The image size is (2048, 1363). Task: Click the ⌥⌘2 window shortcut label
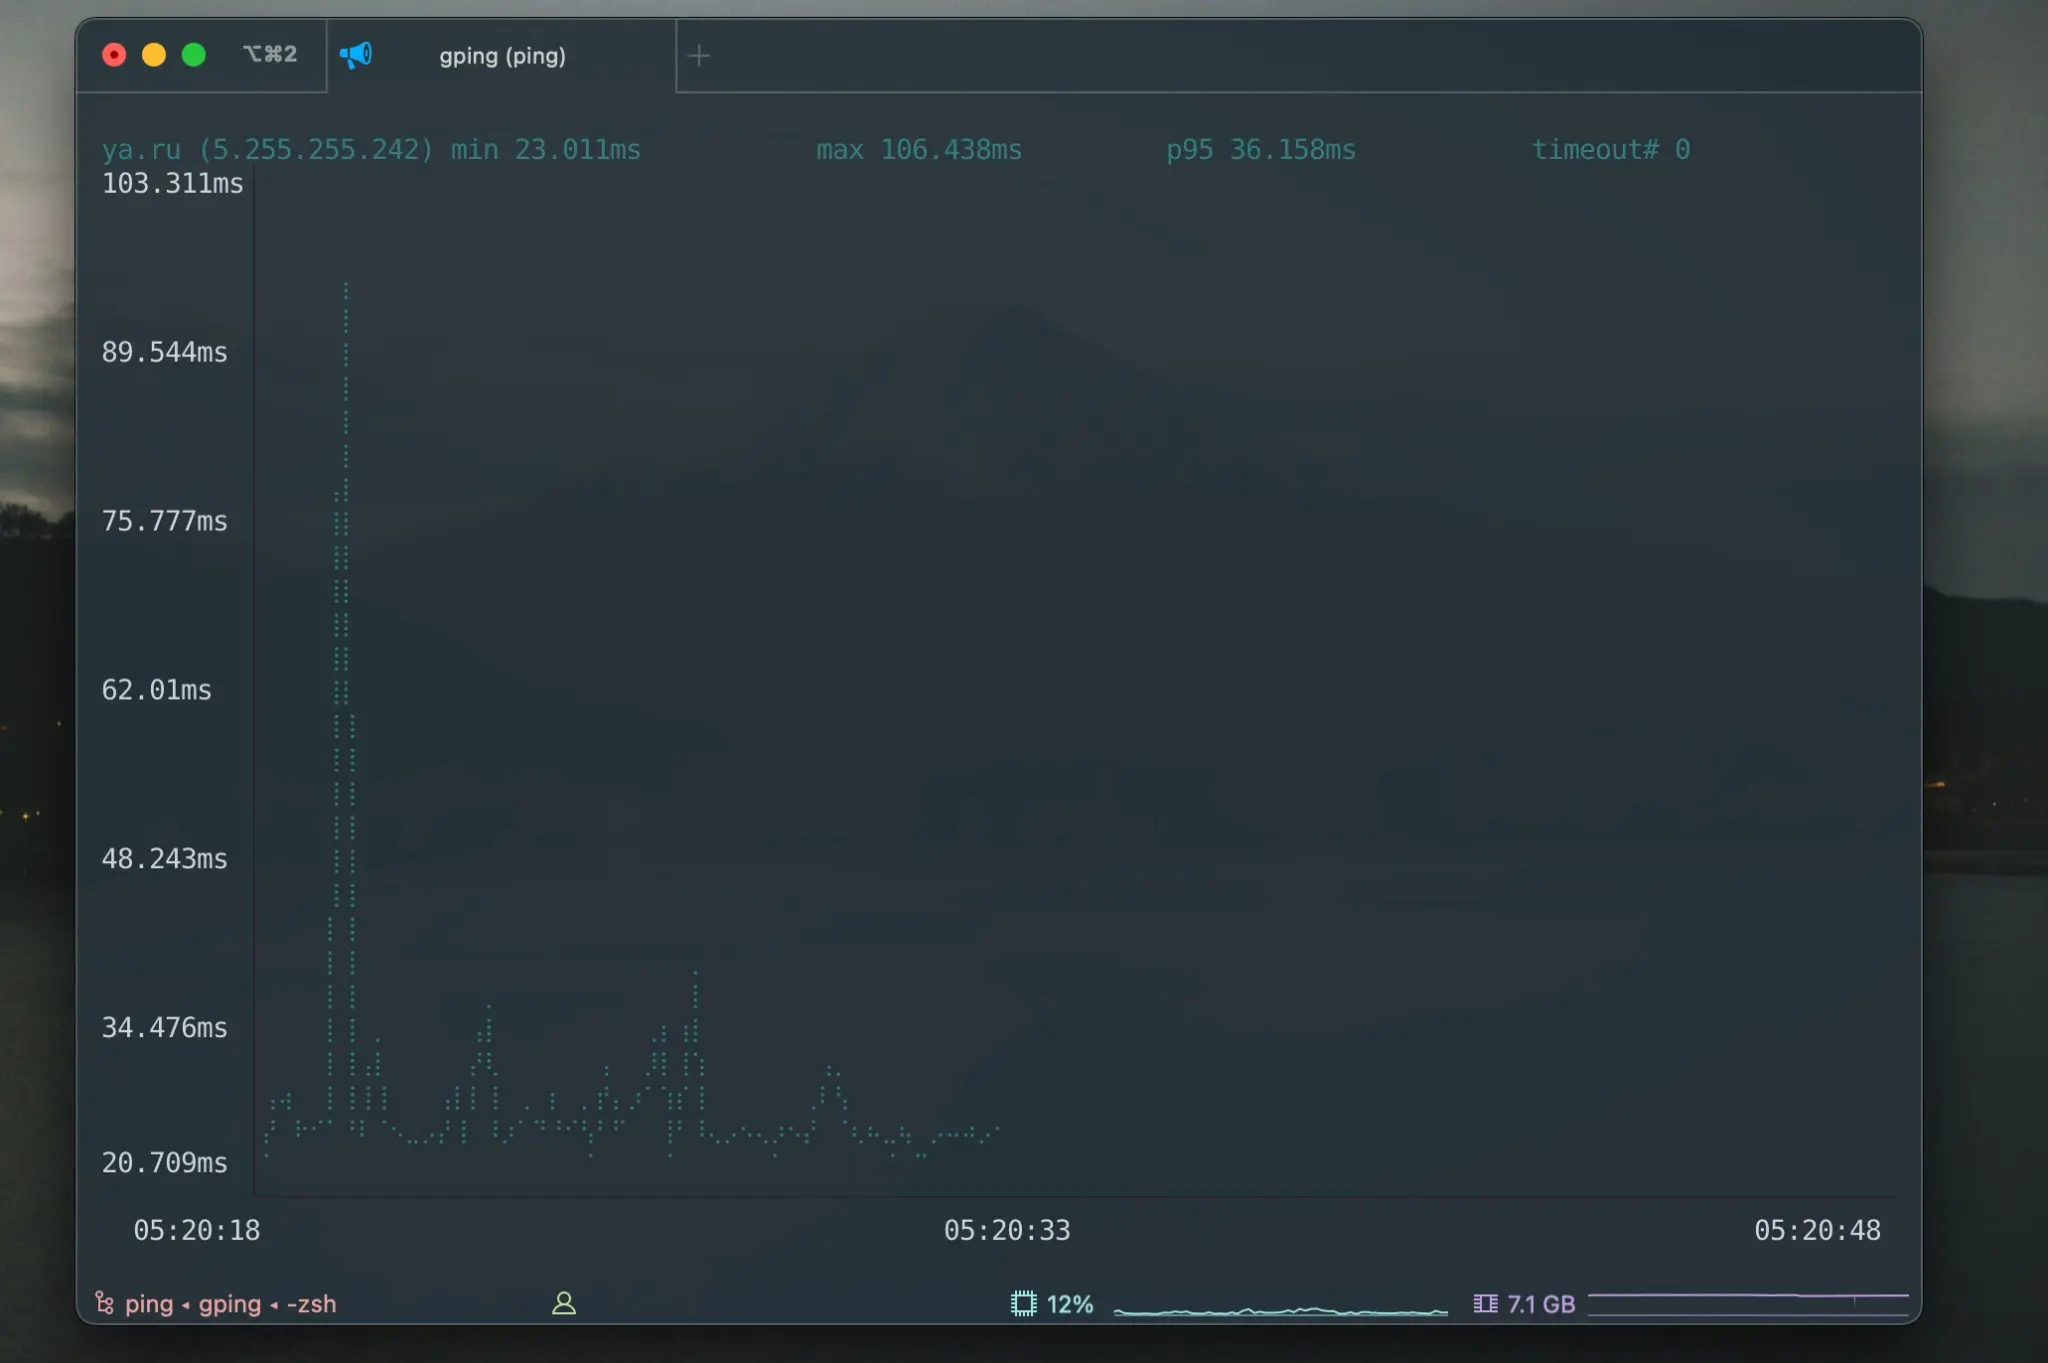270,54
